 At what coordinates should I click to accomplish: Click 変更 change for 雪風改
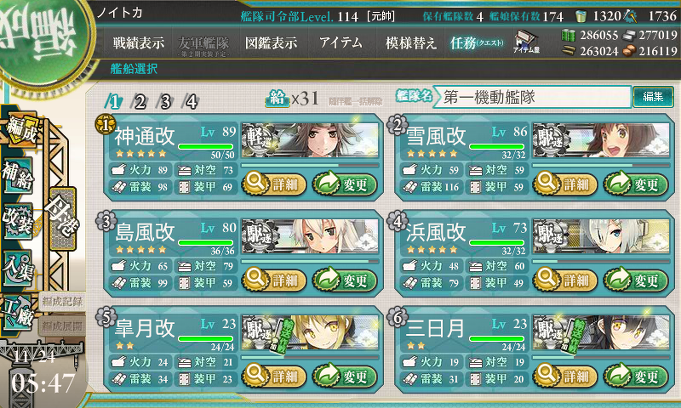pyautogui.click(x=636, y=184)
